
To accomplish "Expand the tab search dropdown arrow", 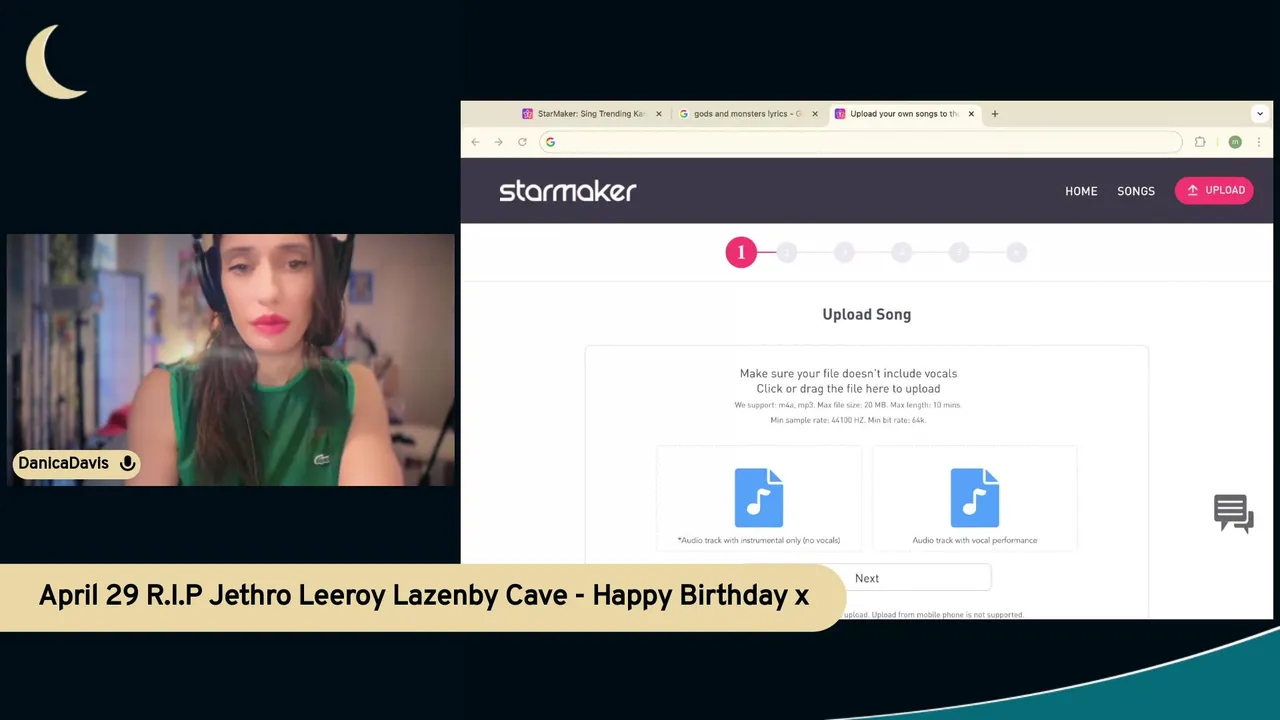I will coord(1260,114).
